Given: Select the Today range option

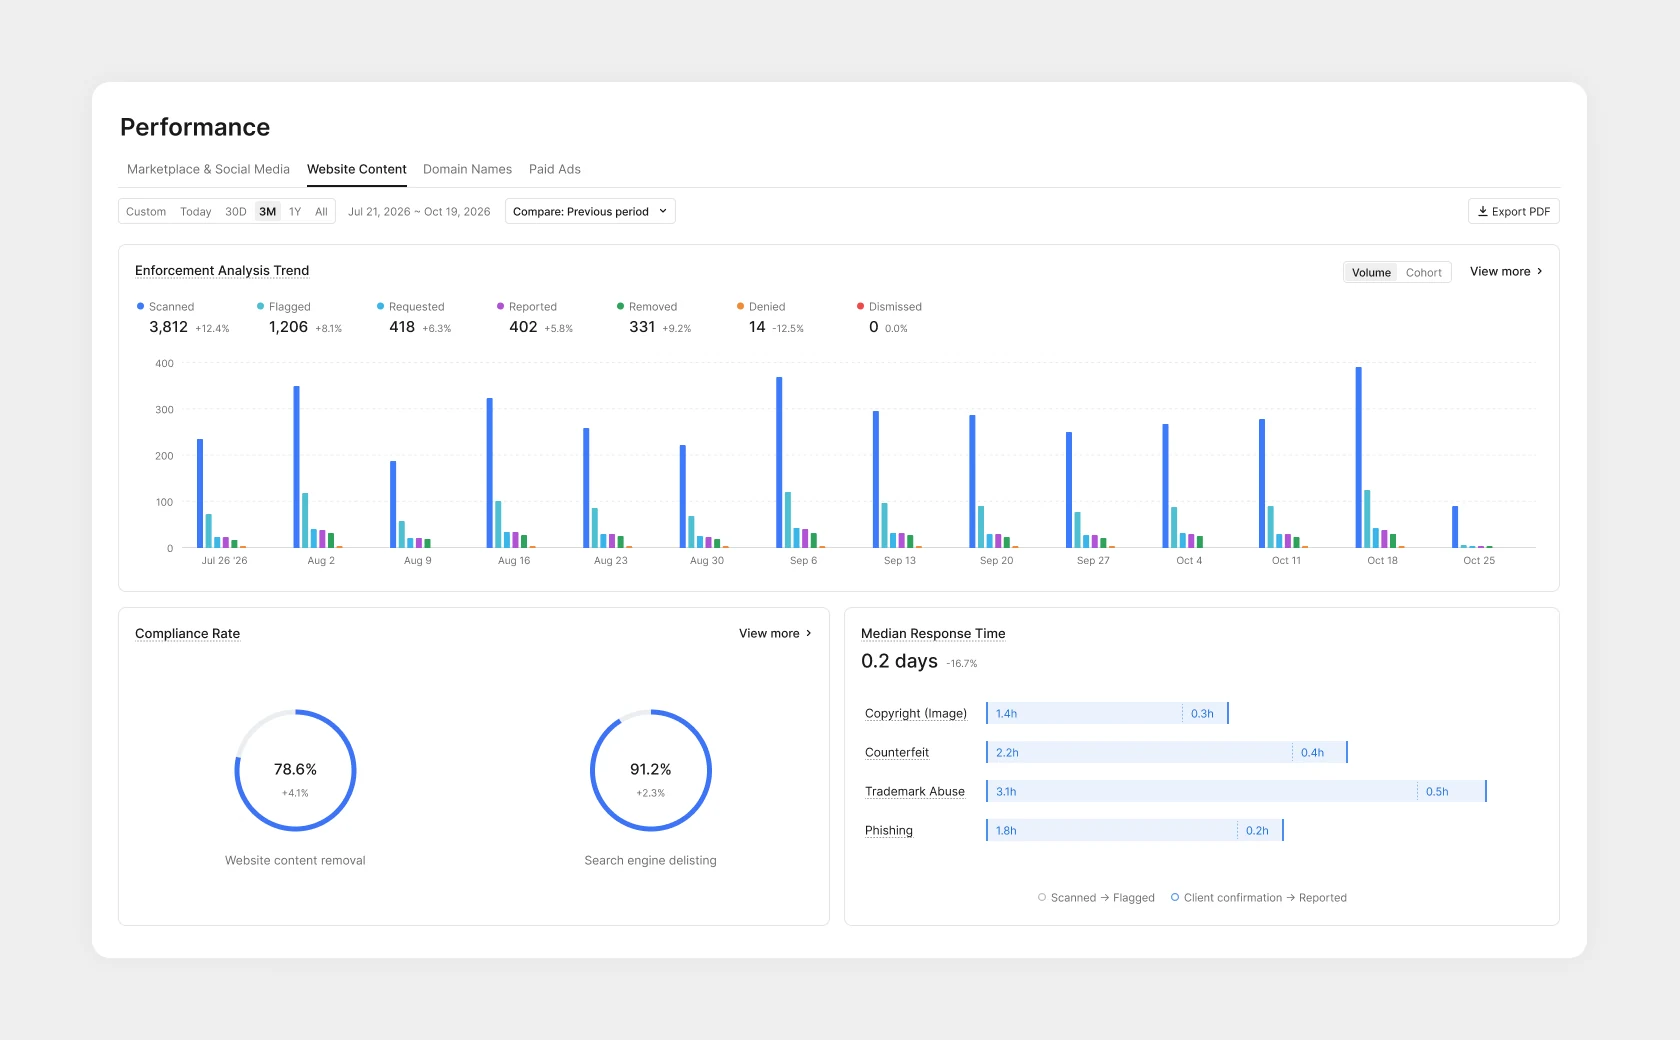Looking at the screenshot, I should pyautogui.click(x=196, y=212).
